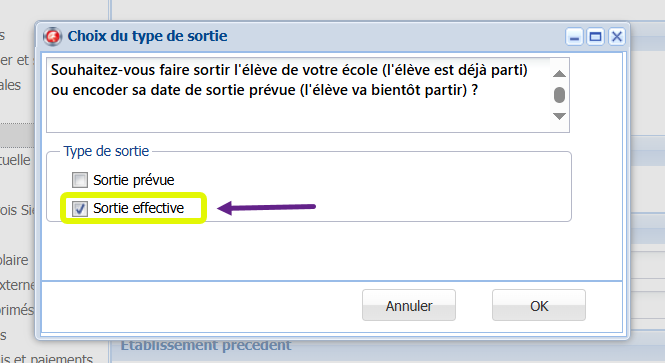The image size is (665, 363).
Task: Close the Choix du type de sortie dialog
Action: 617,37
